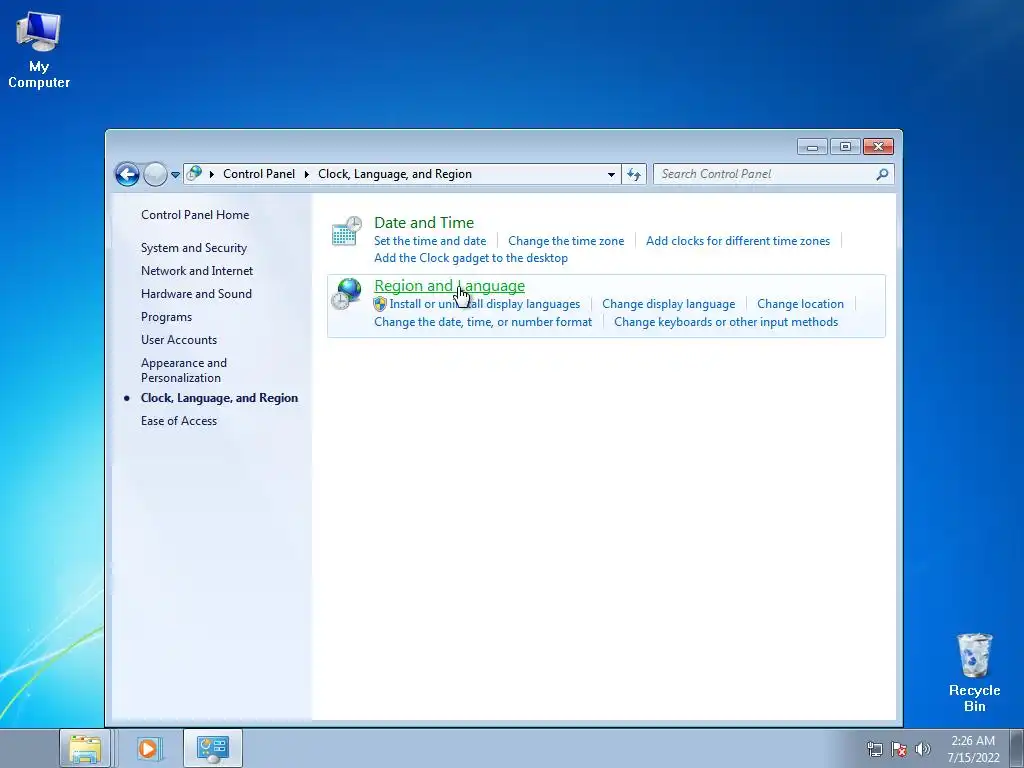Open User Accounts category
This screenshot has height=768, width=1024.
point(178,340)
